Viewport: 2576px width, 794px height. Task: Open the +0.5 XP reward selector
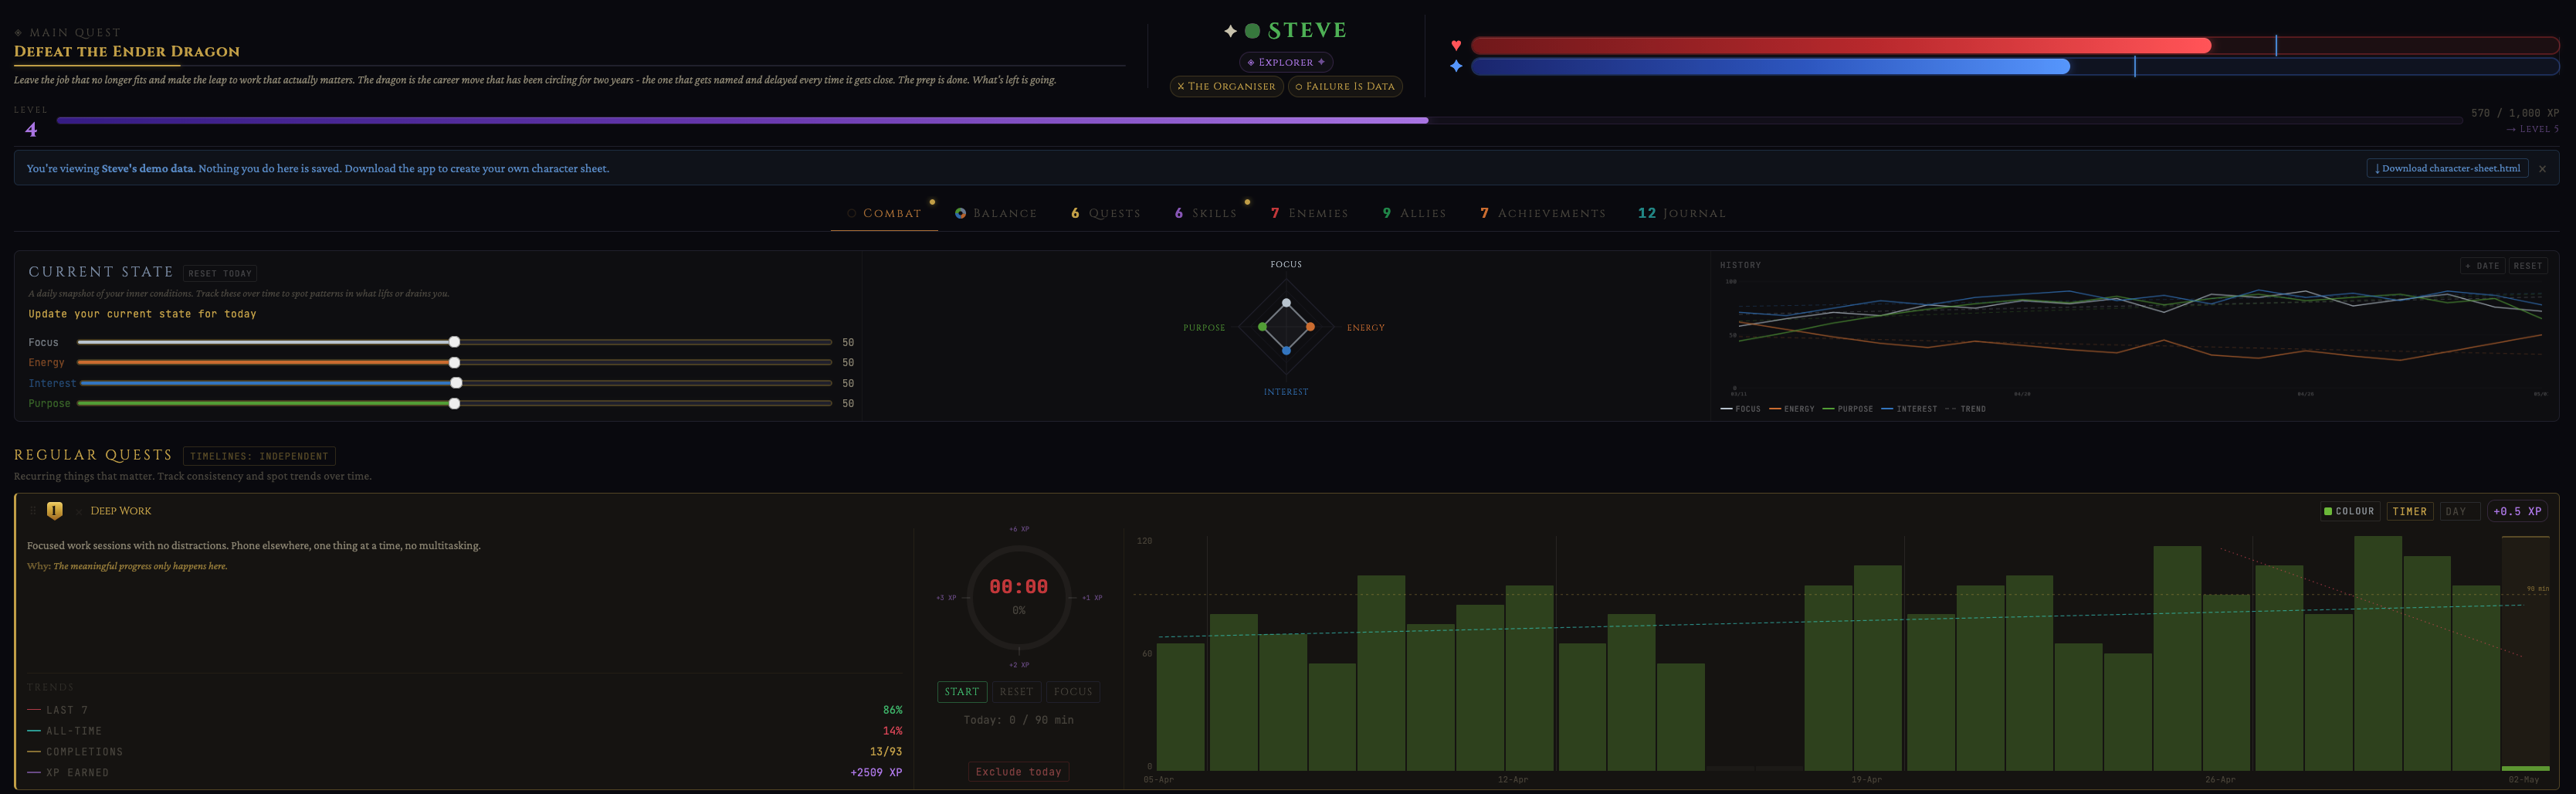point(2517,511)
